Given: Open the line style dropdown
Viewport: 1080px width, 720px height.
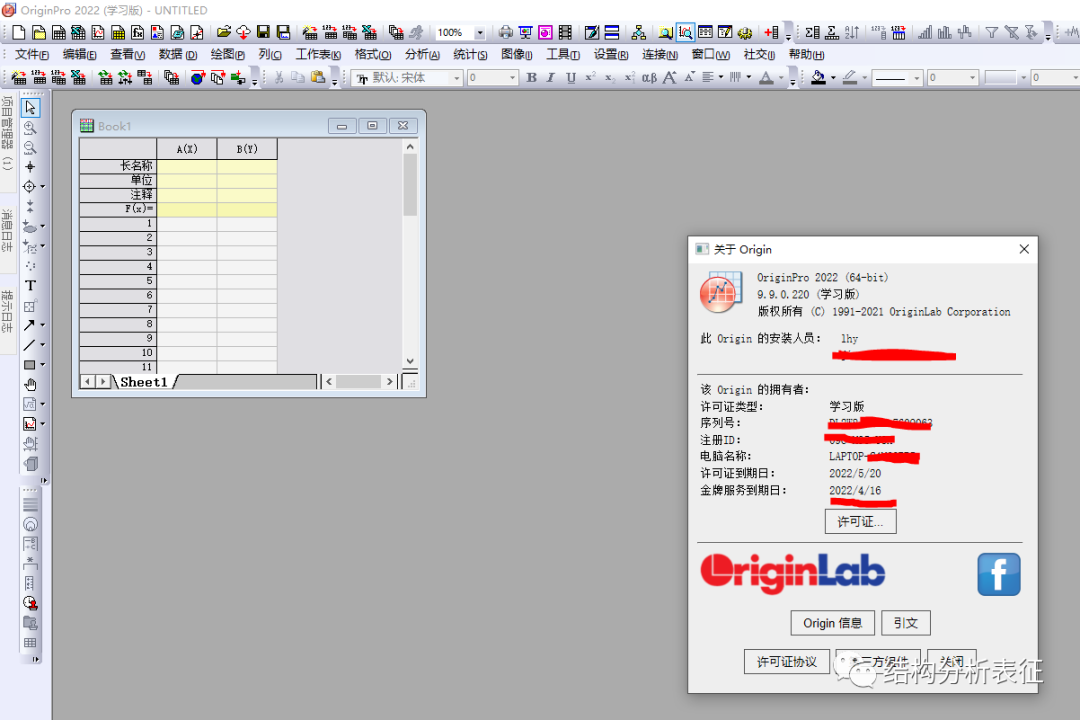Looking at the screenshot, I should tap(916, 79).
